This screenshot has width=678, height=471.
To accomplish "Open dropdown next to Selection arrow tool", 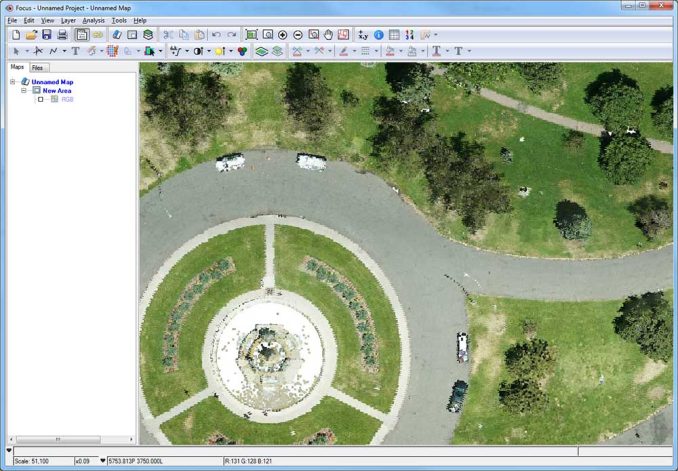I will coord(27,51).
